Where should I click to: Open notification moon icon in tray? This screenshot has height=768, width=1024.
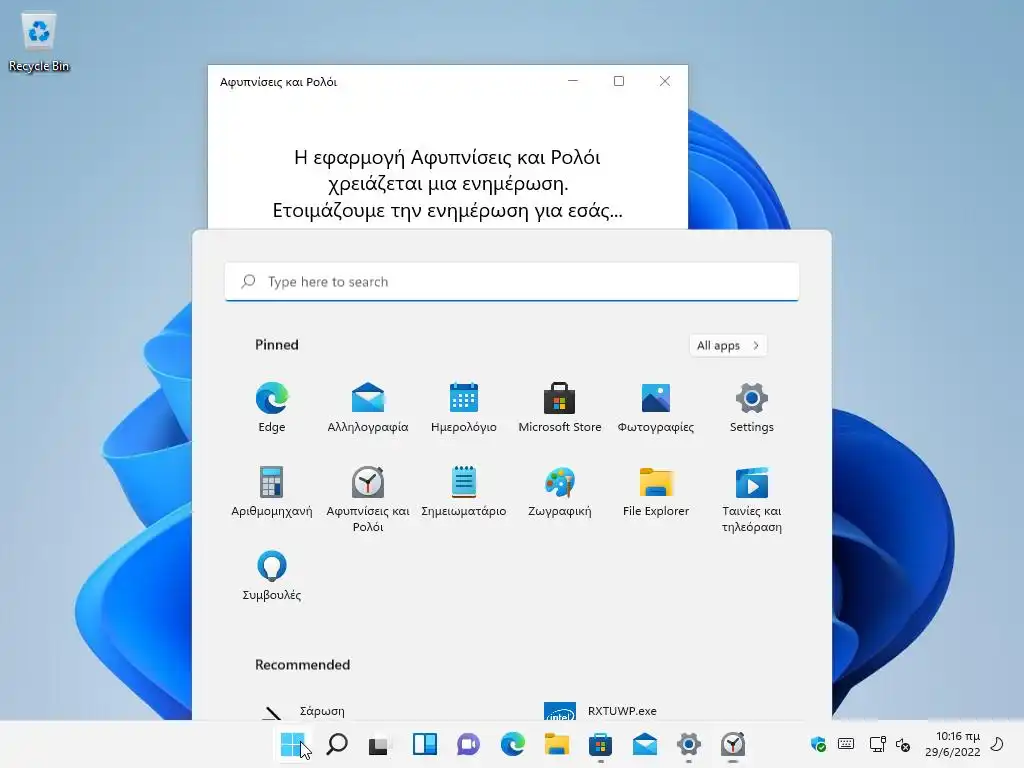[997, 744]
